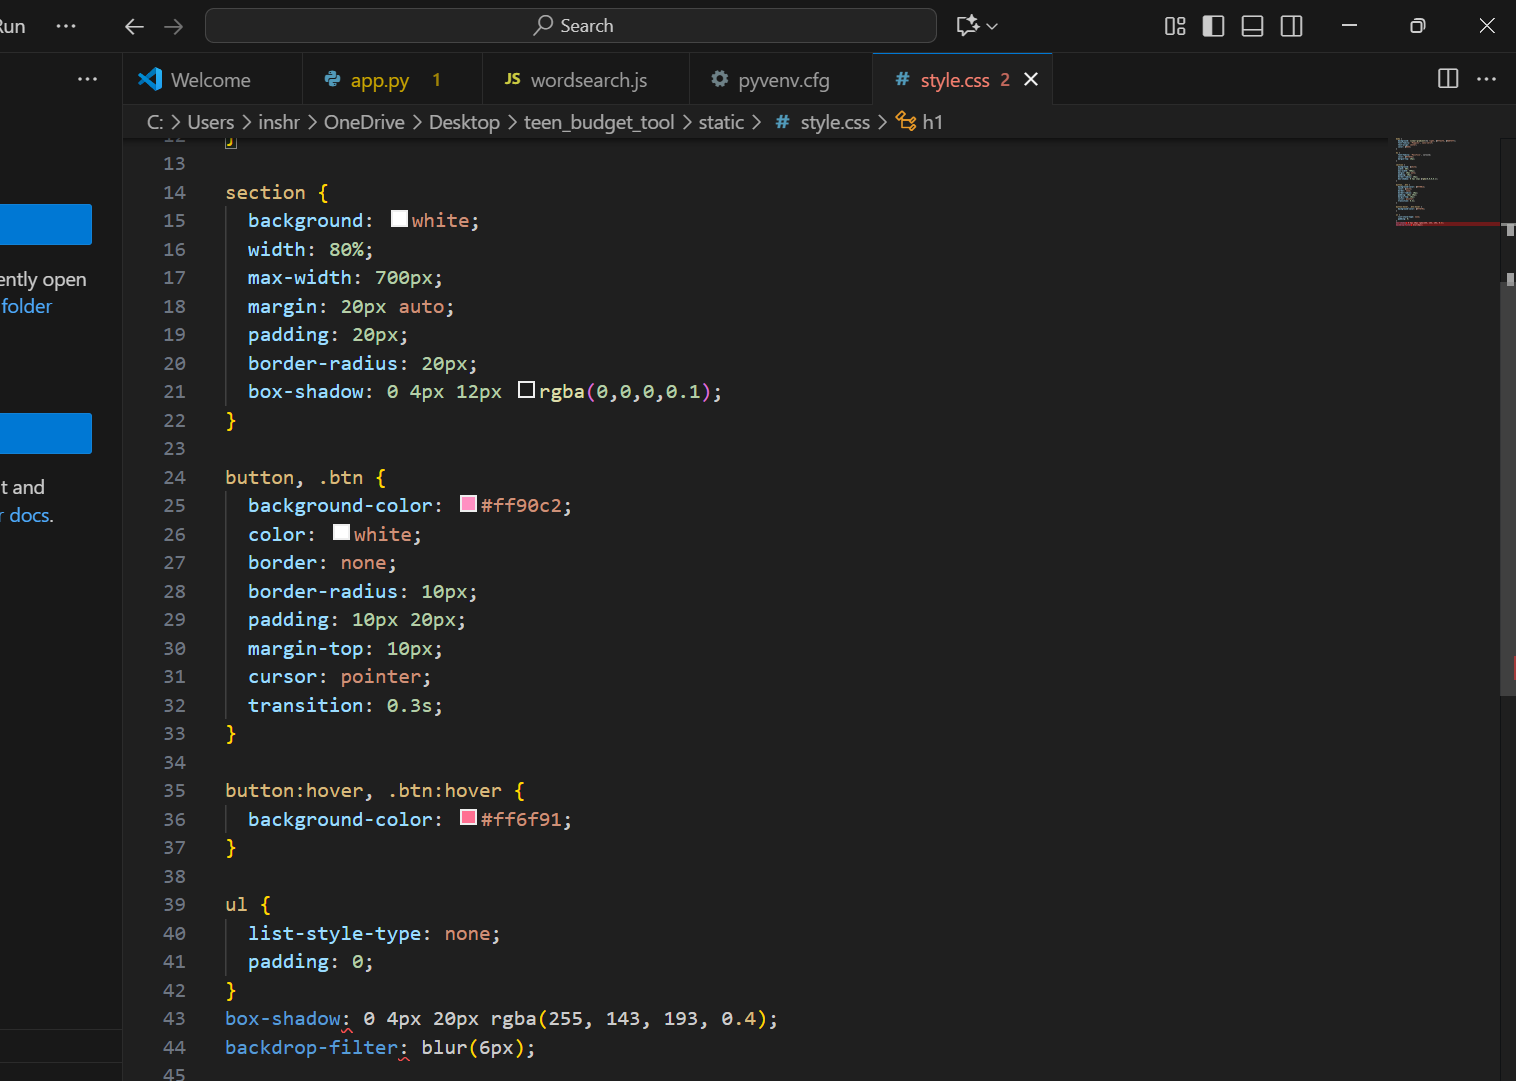This screenshot has width=1516, height=1081.
Task: Close the style.css tab
Action: [x=1031, y=79]
